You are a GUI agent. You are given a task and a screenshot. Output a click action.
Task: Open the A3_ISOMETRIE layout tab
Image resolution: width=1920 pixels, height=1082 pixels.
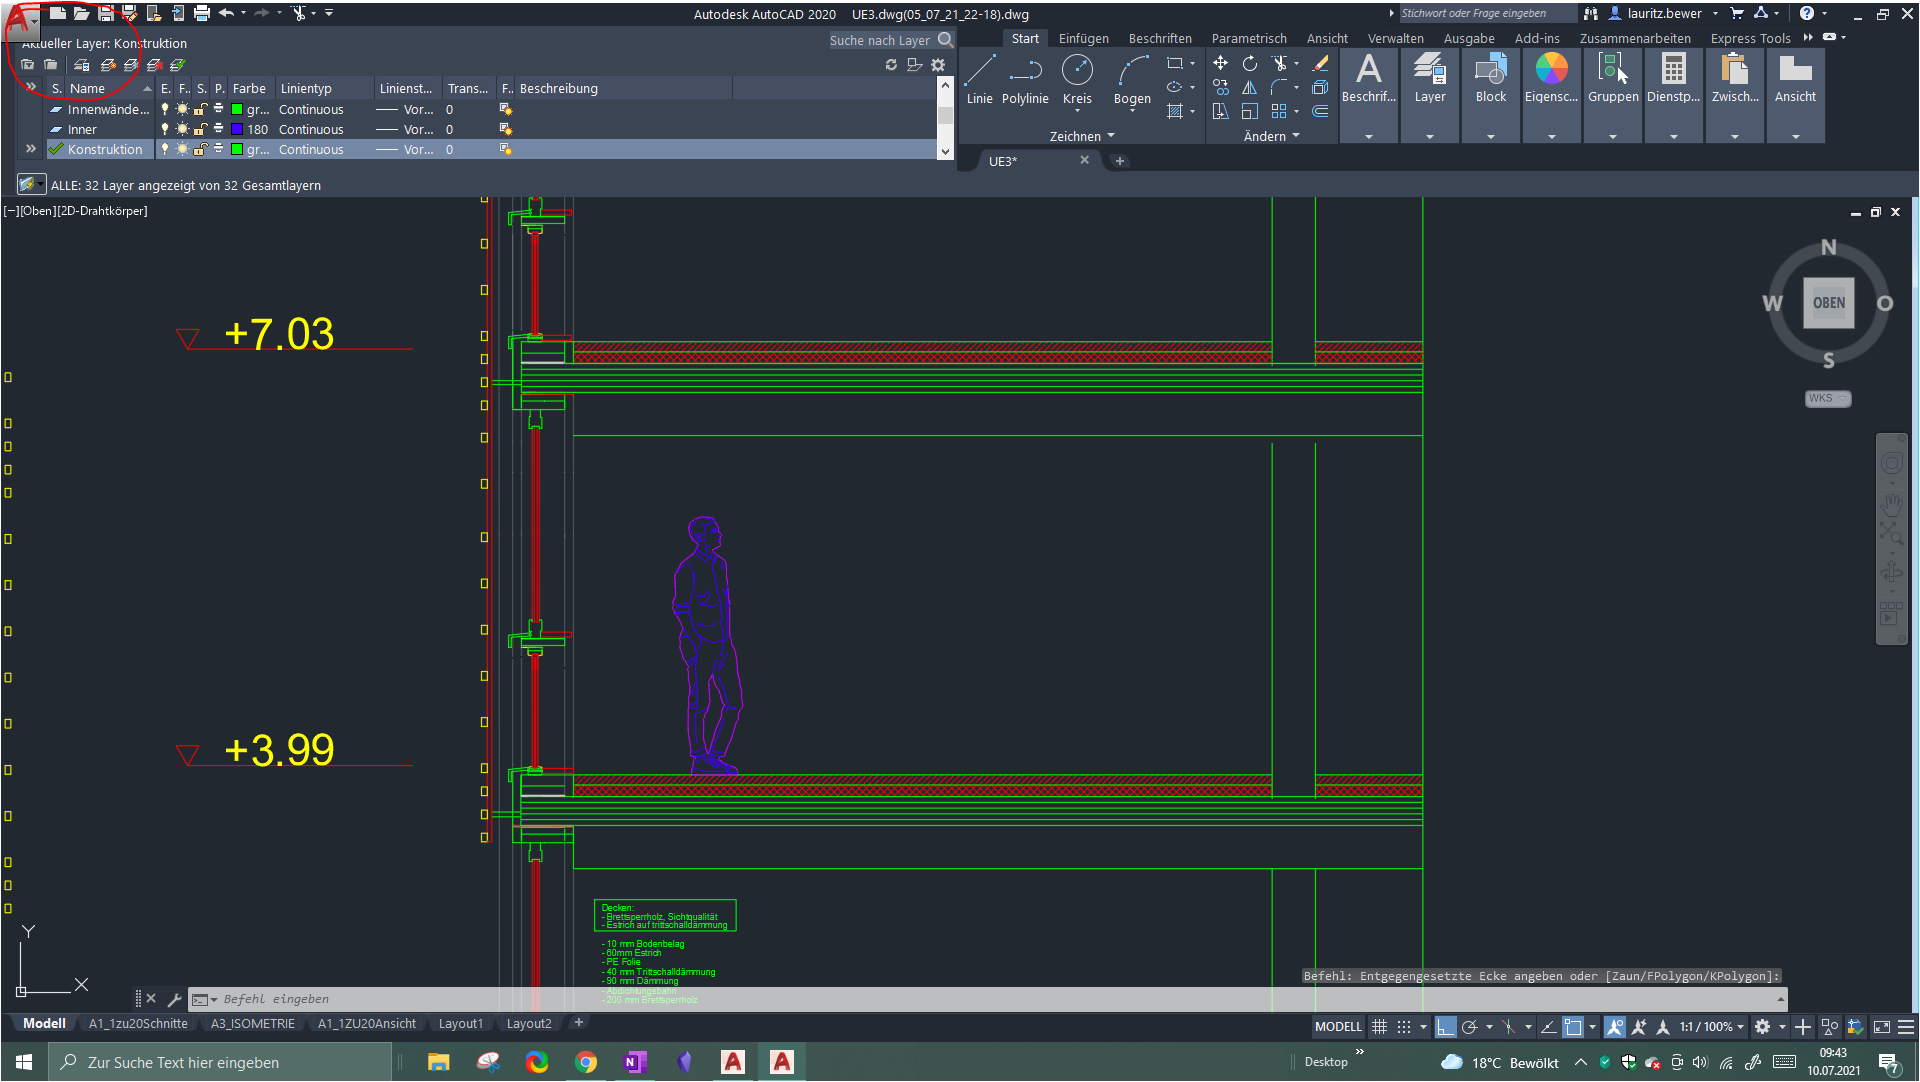coord(252,1023)
